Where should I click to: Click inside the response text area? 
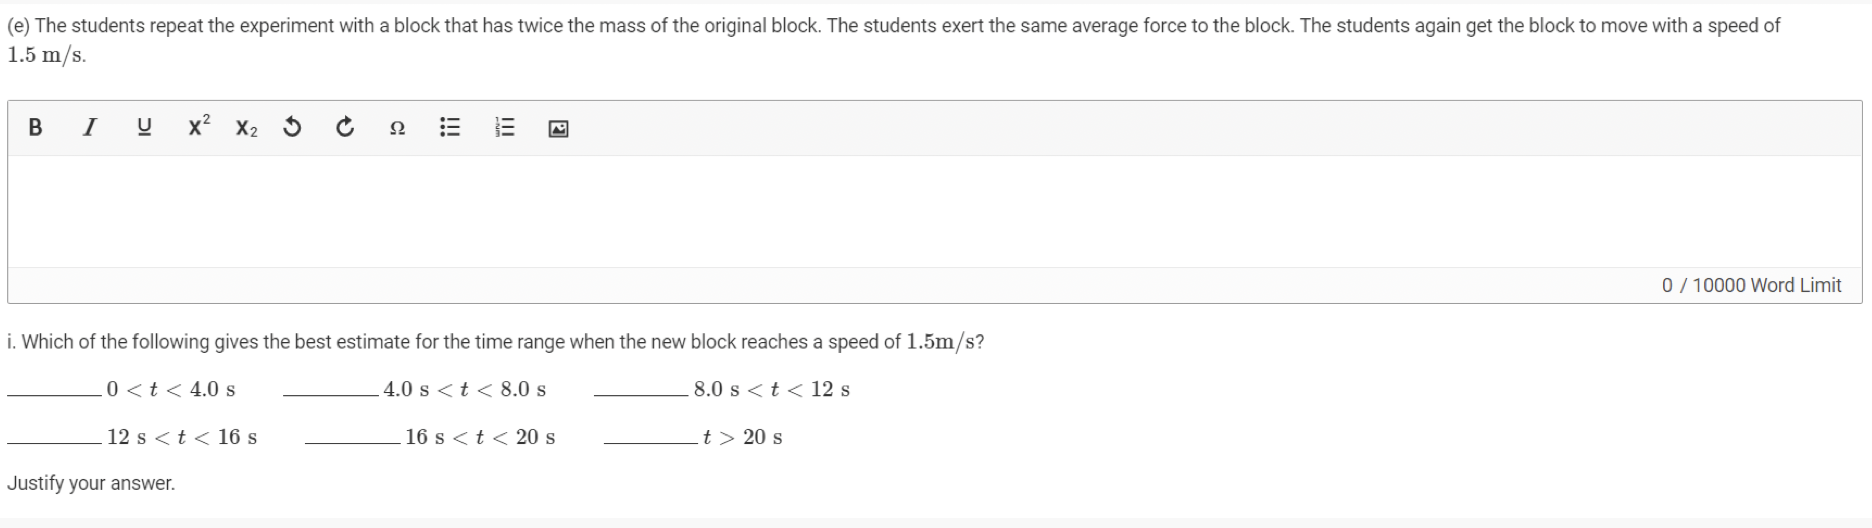pyautogui.click(x=934, y=211)
